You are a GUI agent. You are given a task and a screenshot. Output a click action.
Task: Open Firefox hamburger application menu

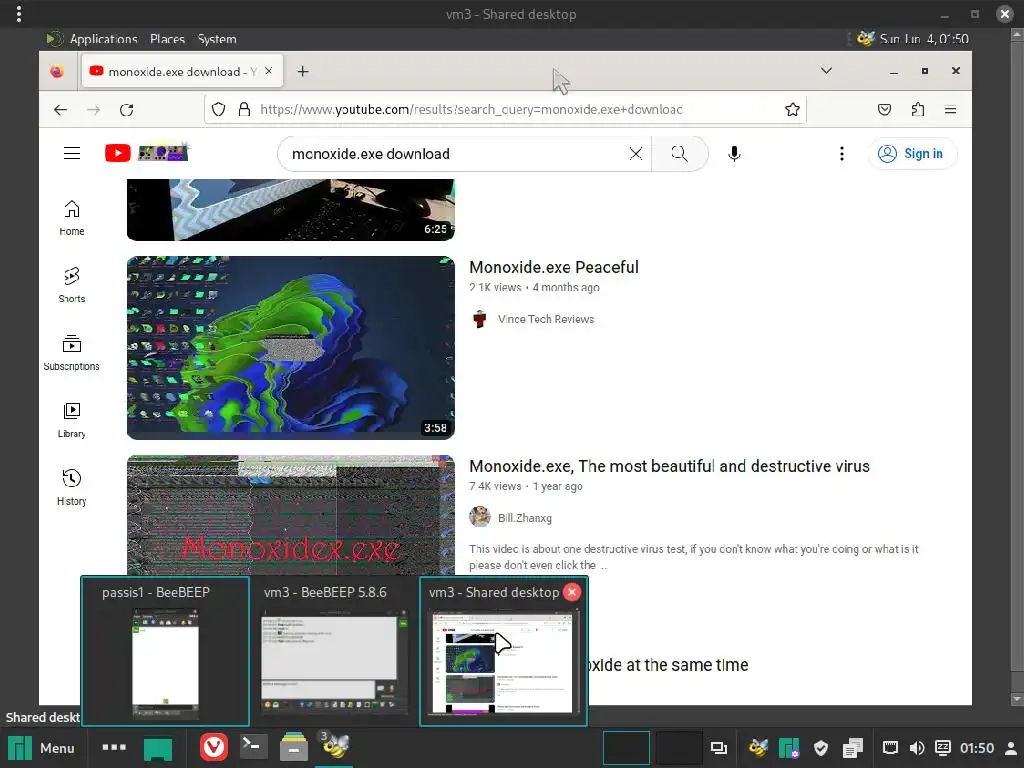pyautogui.click(x=950, y=109)
